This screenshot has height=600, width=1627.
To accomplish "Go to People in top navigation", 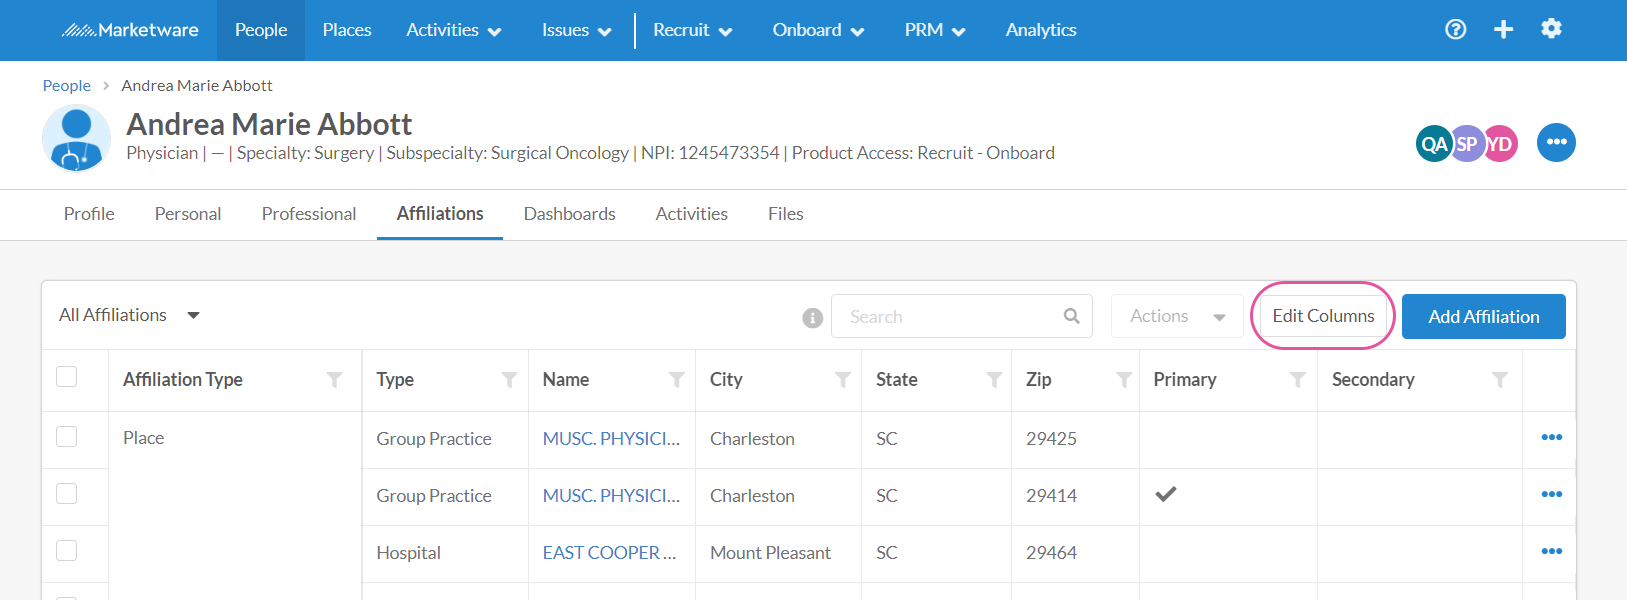I will (261, 30).
